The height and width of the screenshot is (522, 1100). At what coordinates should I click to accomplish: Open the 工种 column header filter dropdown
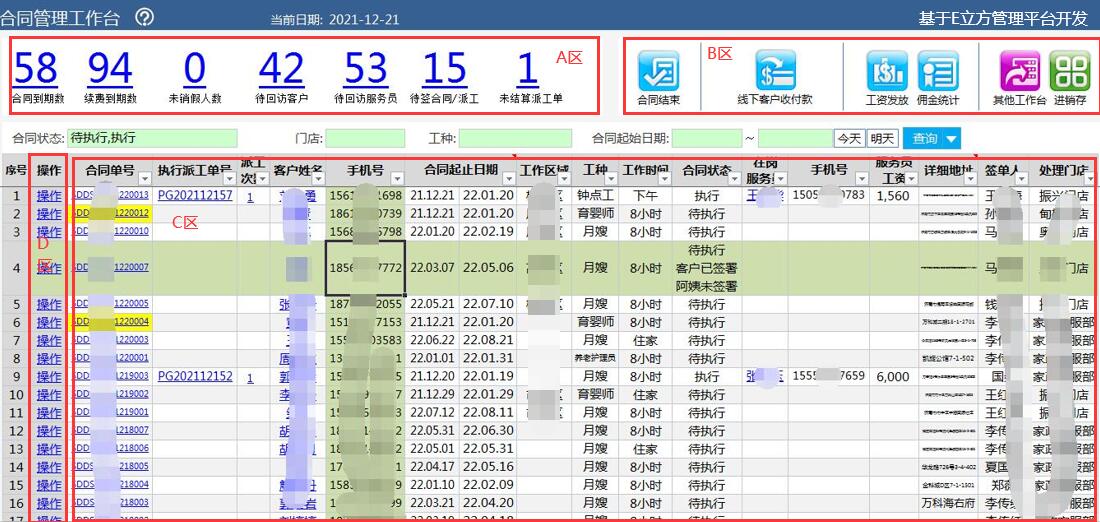click(x=610, y=178)
